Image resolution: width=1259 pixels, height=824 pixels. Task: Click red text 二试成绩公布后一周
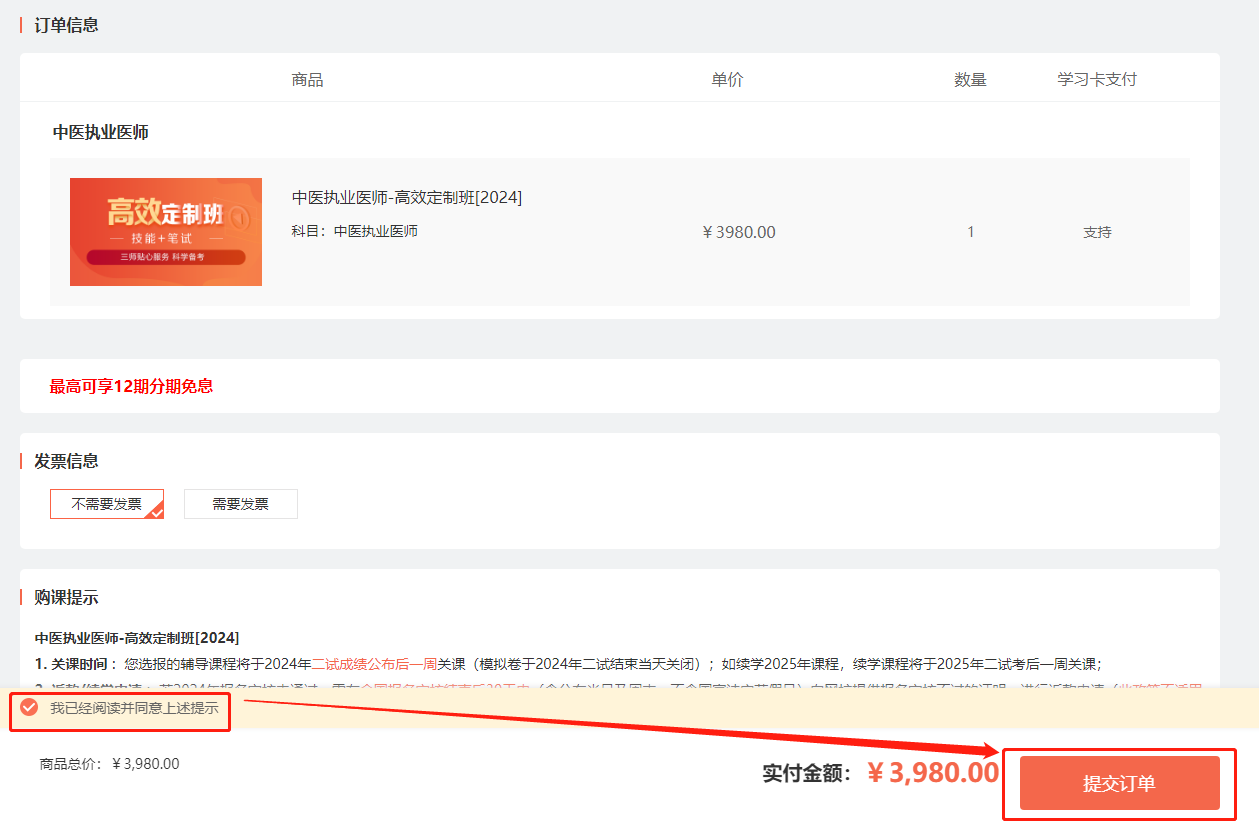point(375,663)
